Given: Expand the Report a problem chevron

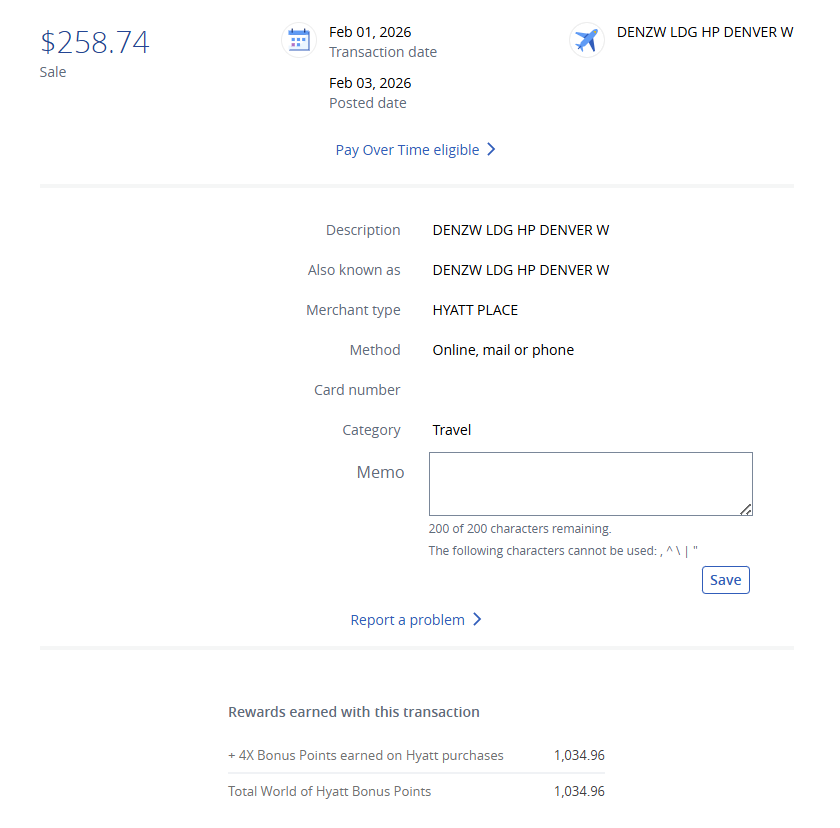Looking at the screenshot, I should pyautogui.click(x=478, y=619).
